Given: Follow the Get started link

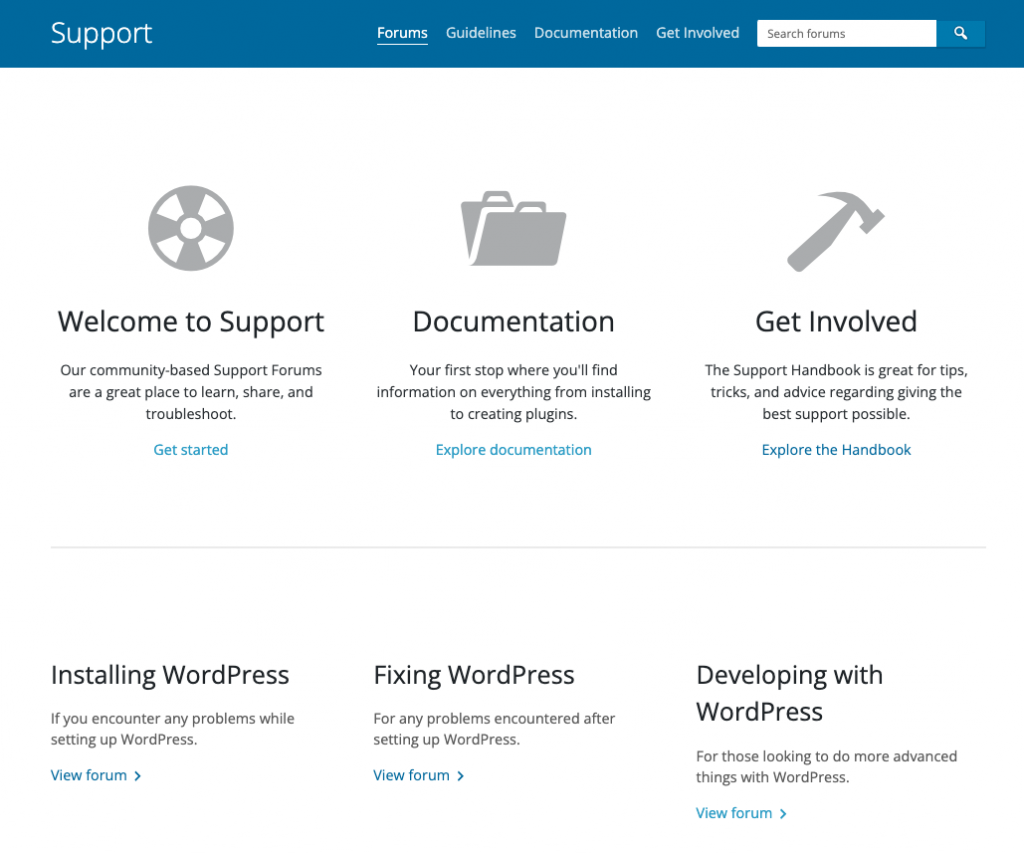Looking at the screenshot, I should [x=191, y=450].
